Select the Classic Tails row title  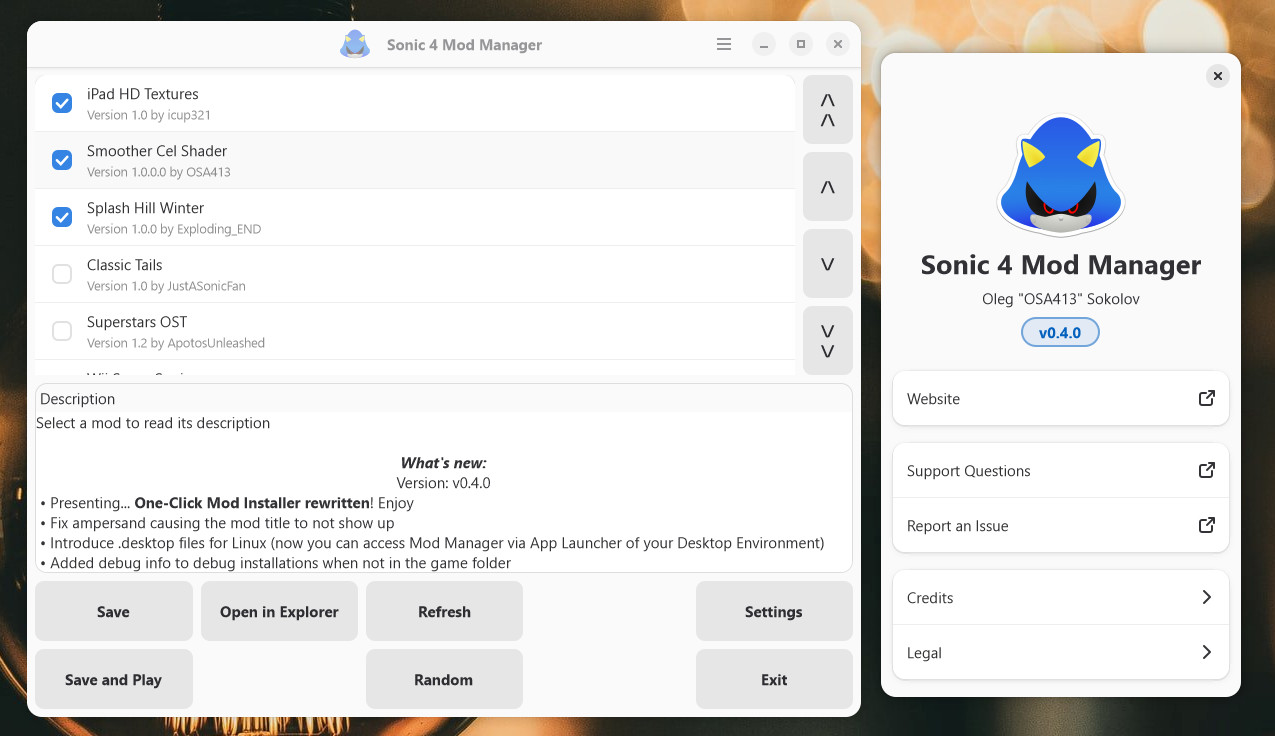[x=124, y=265]
